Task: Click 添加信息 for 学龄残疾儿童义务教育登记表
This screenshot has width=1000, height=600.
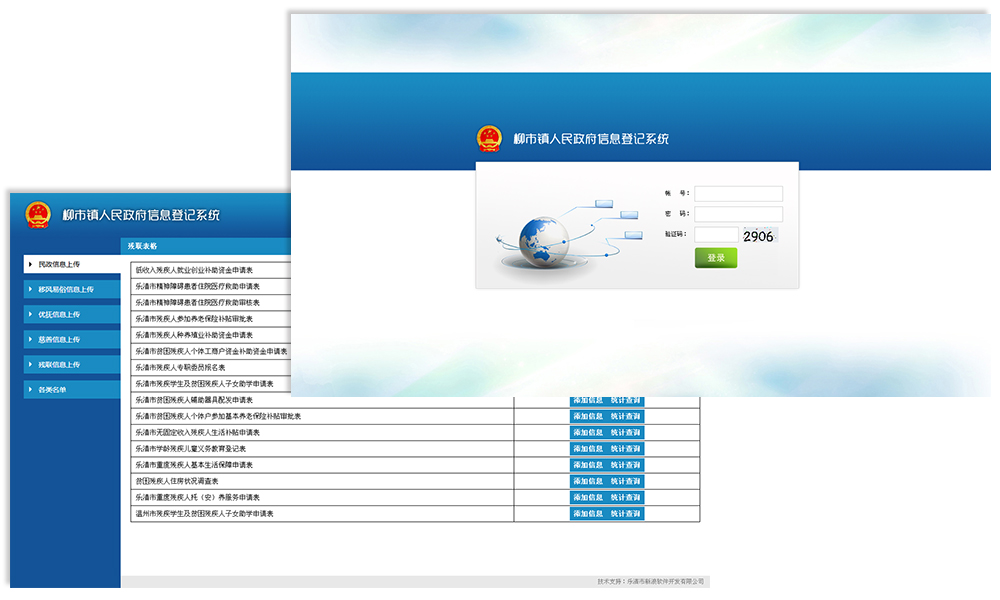Action: [x=588, y=449]
